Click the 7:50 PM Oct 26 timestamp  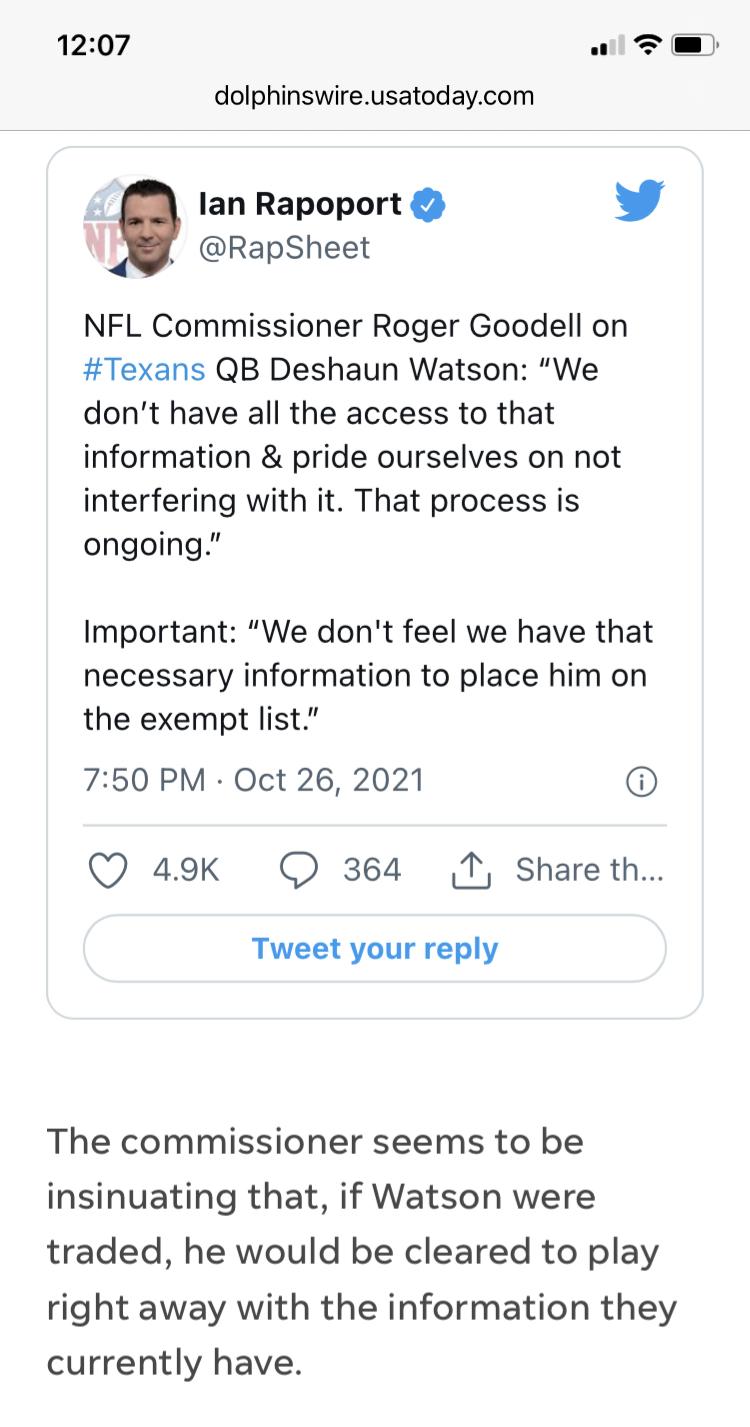[253, 780]
